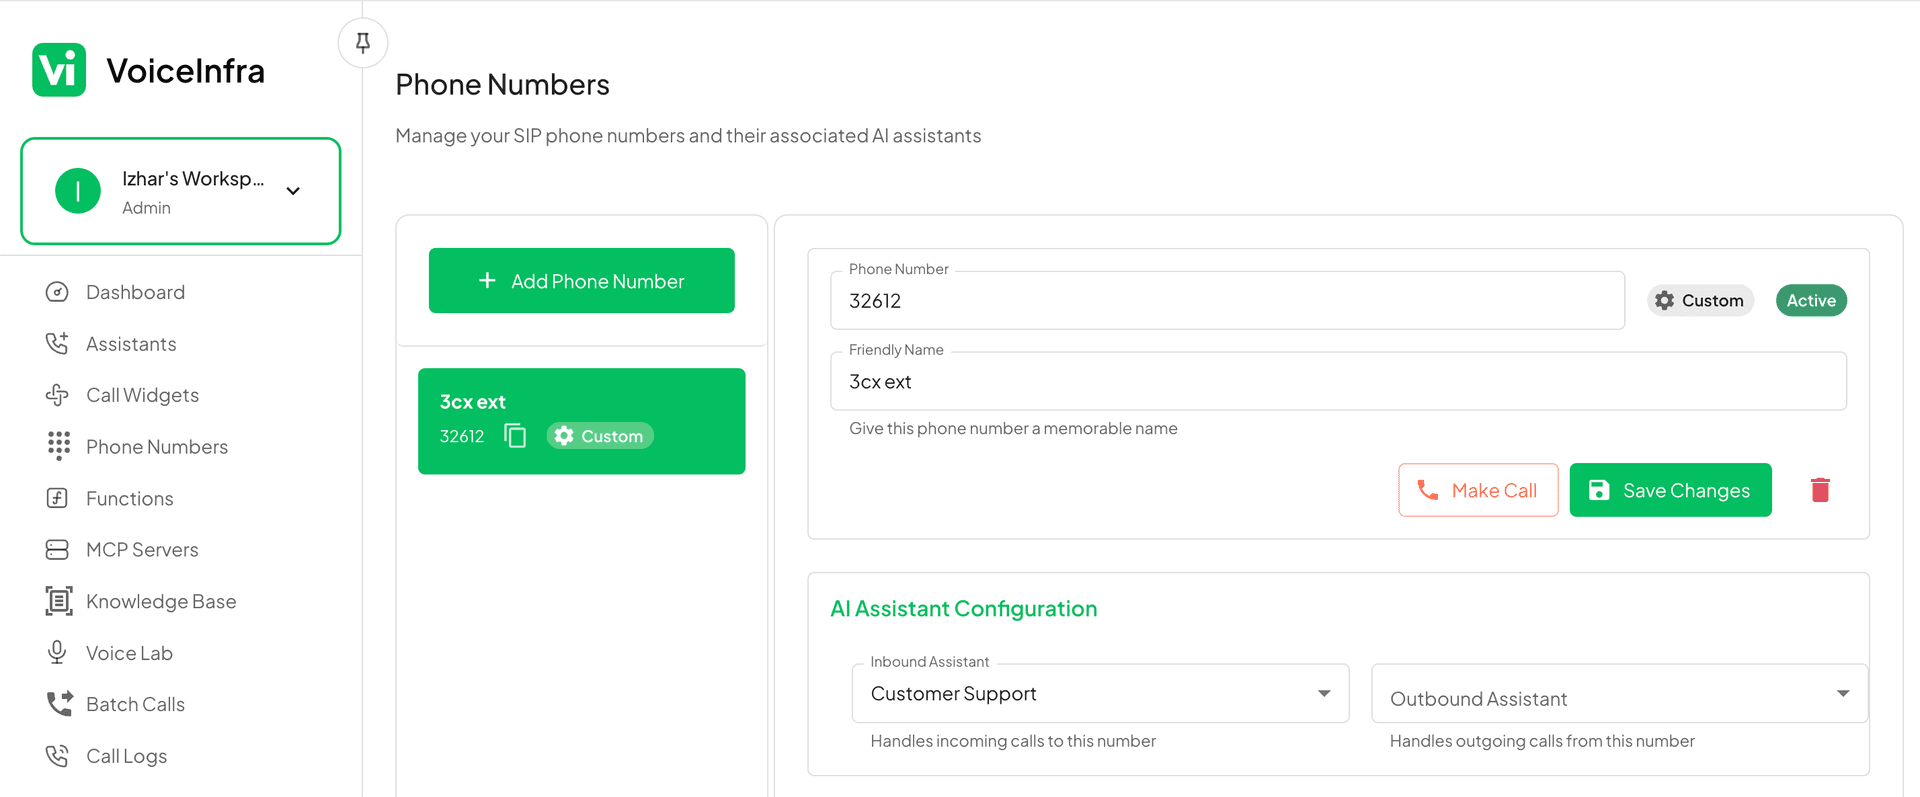The height and width of the screenshot is (797, 1920).
Task: Copy the 32612 extension number
Action: coord(515,436)
